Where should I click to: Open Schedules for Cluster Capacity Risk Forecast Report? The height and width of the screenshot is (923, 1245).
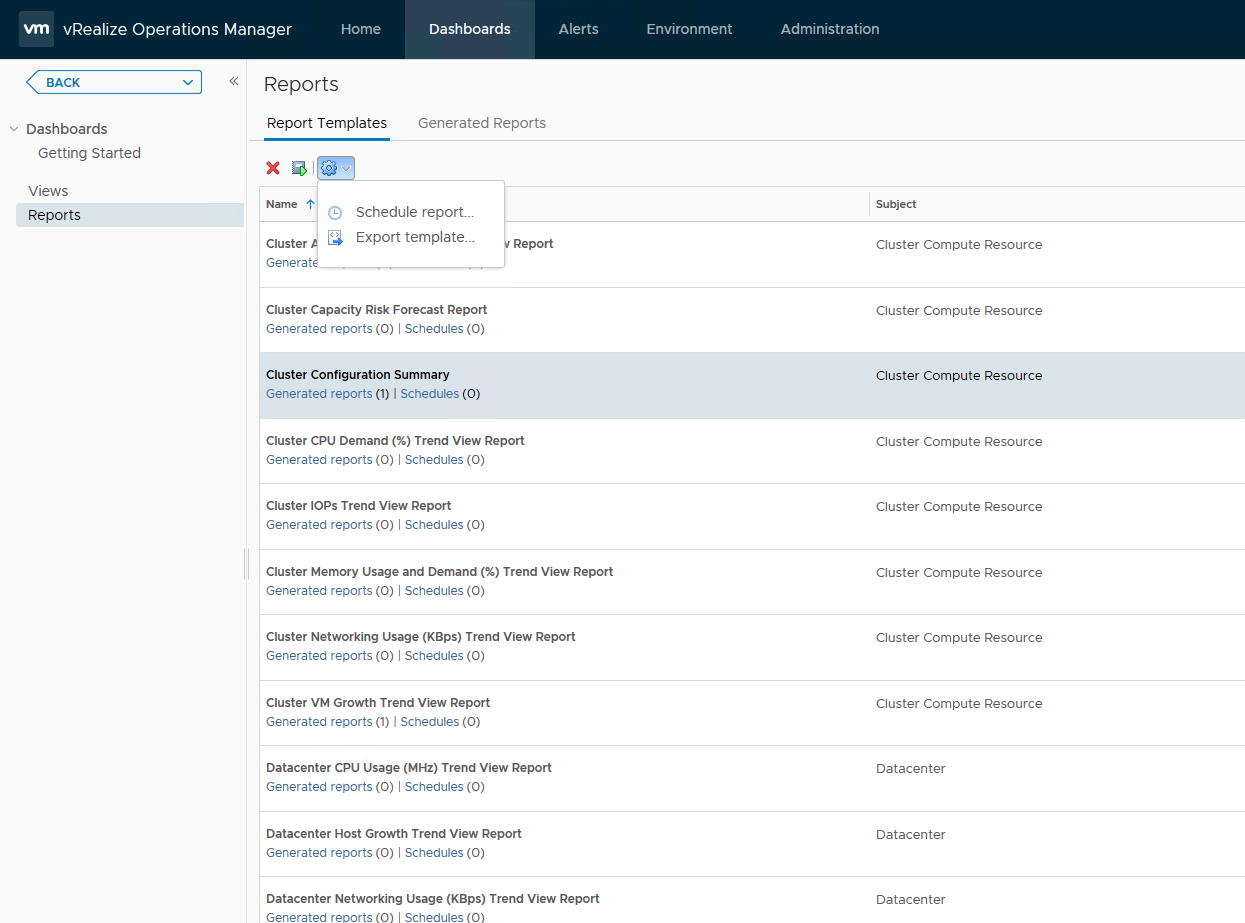point(434,329)
